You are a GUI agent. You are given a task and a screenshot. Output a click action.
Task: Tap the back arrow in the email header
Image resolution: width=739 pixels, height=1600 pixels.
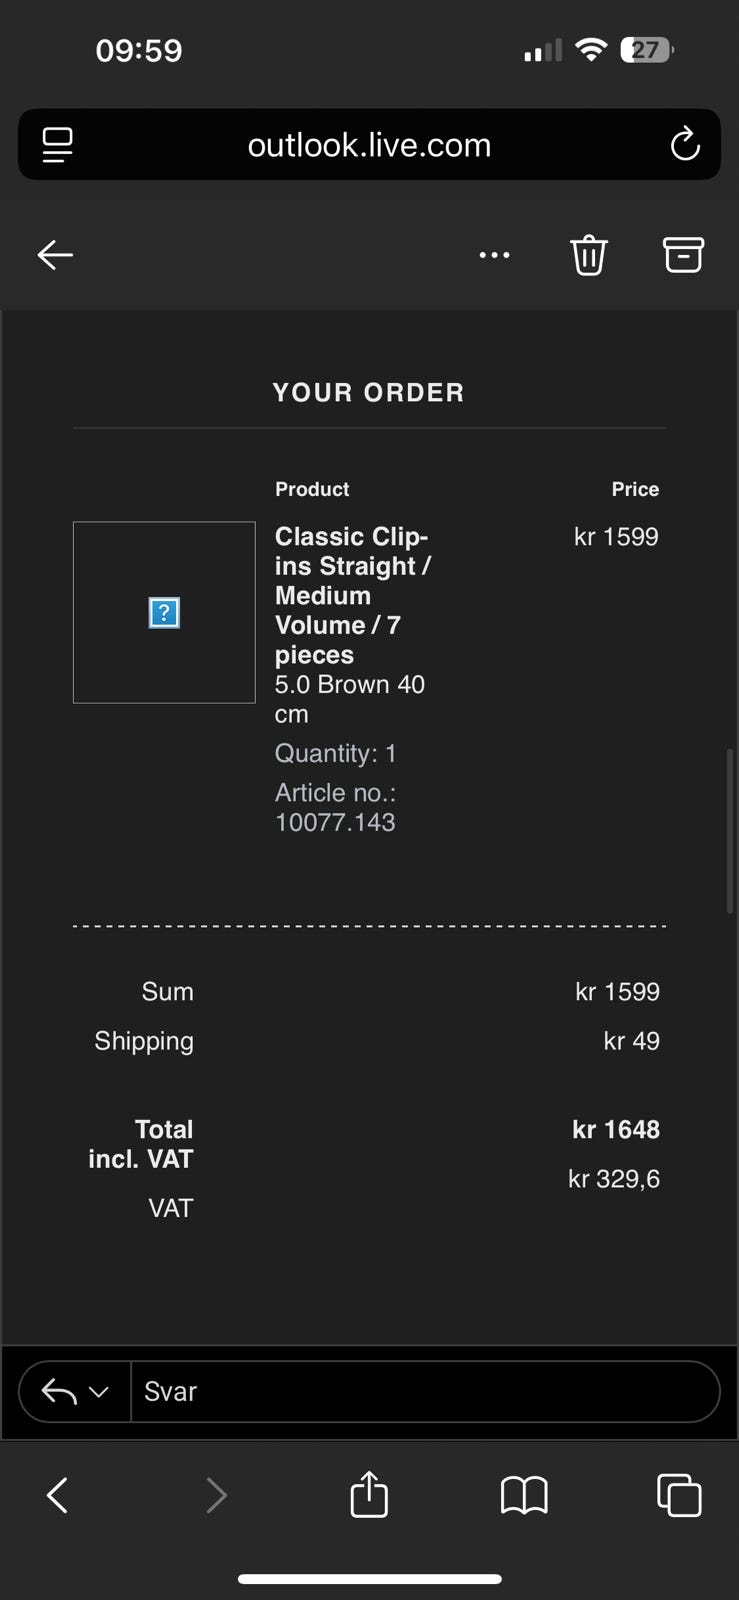point(55,255)
